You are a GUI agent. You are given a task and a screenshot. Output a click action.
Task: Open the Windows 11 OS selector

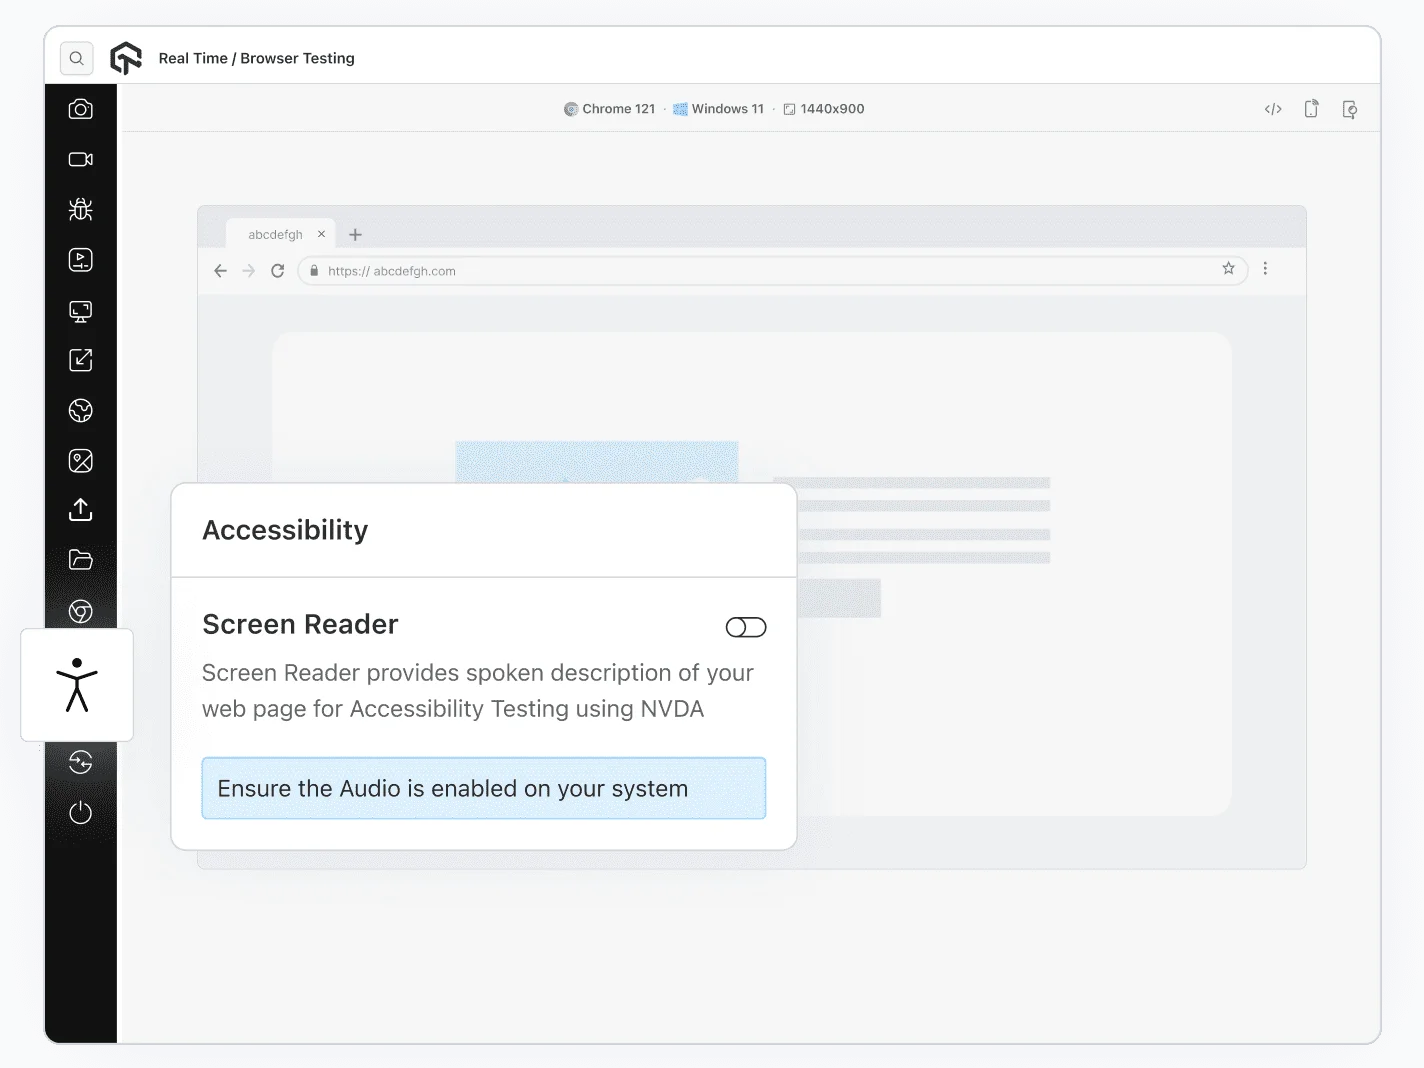coord(718,108)
